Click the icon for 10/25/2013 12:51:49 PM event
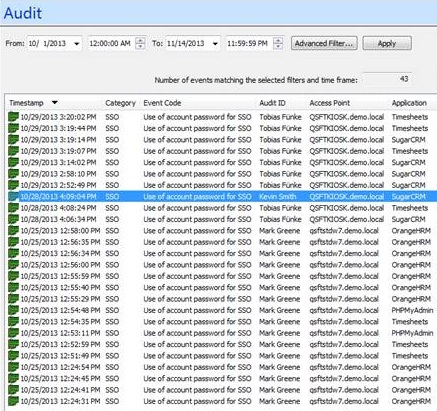The height and width of the screenshot is (411, 437). [x=13, y=356]
